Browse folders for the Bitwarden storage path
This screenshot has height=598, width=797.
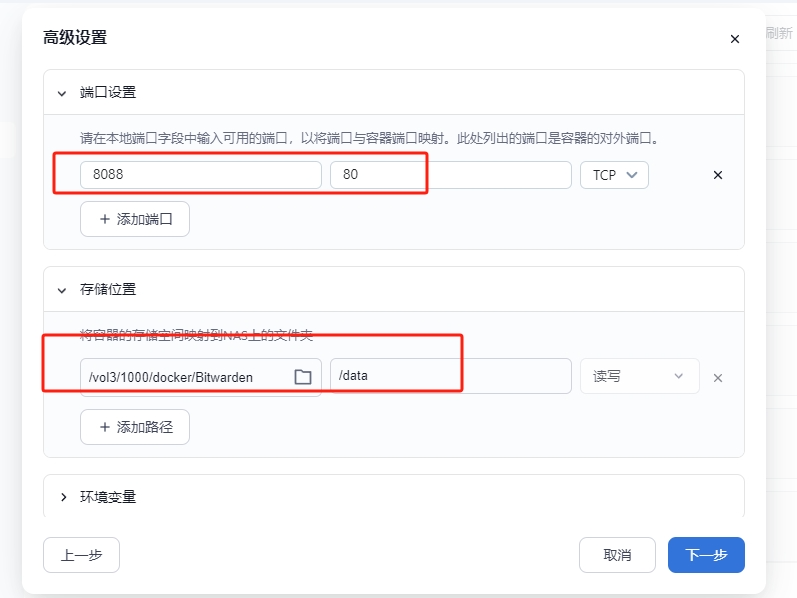(x=303, y=377)
